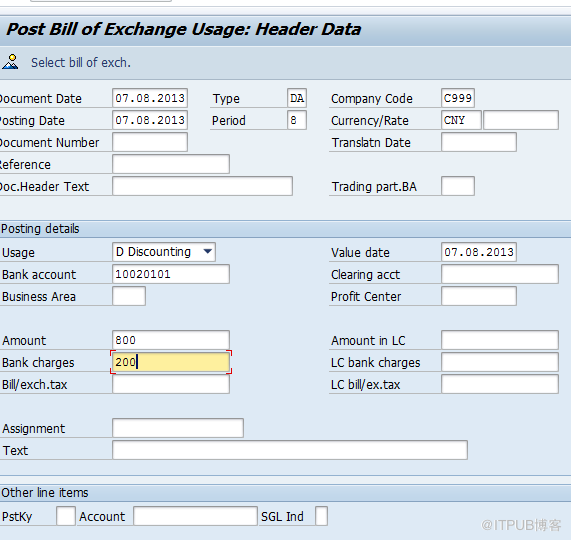Click the Bank charges field containing 200
The image size is (571, 540).
171,362
